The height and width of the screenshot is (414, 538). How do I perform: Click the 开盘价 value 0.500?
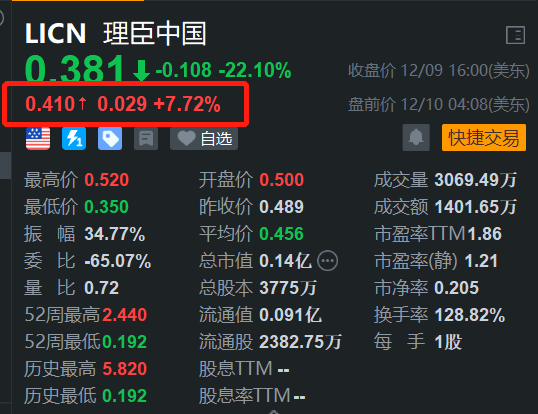[x=282, y=180]
